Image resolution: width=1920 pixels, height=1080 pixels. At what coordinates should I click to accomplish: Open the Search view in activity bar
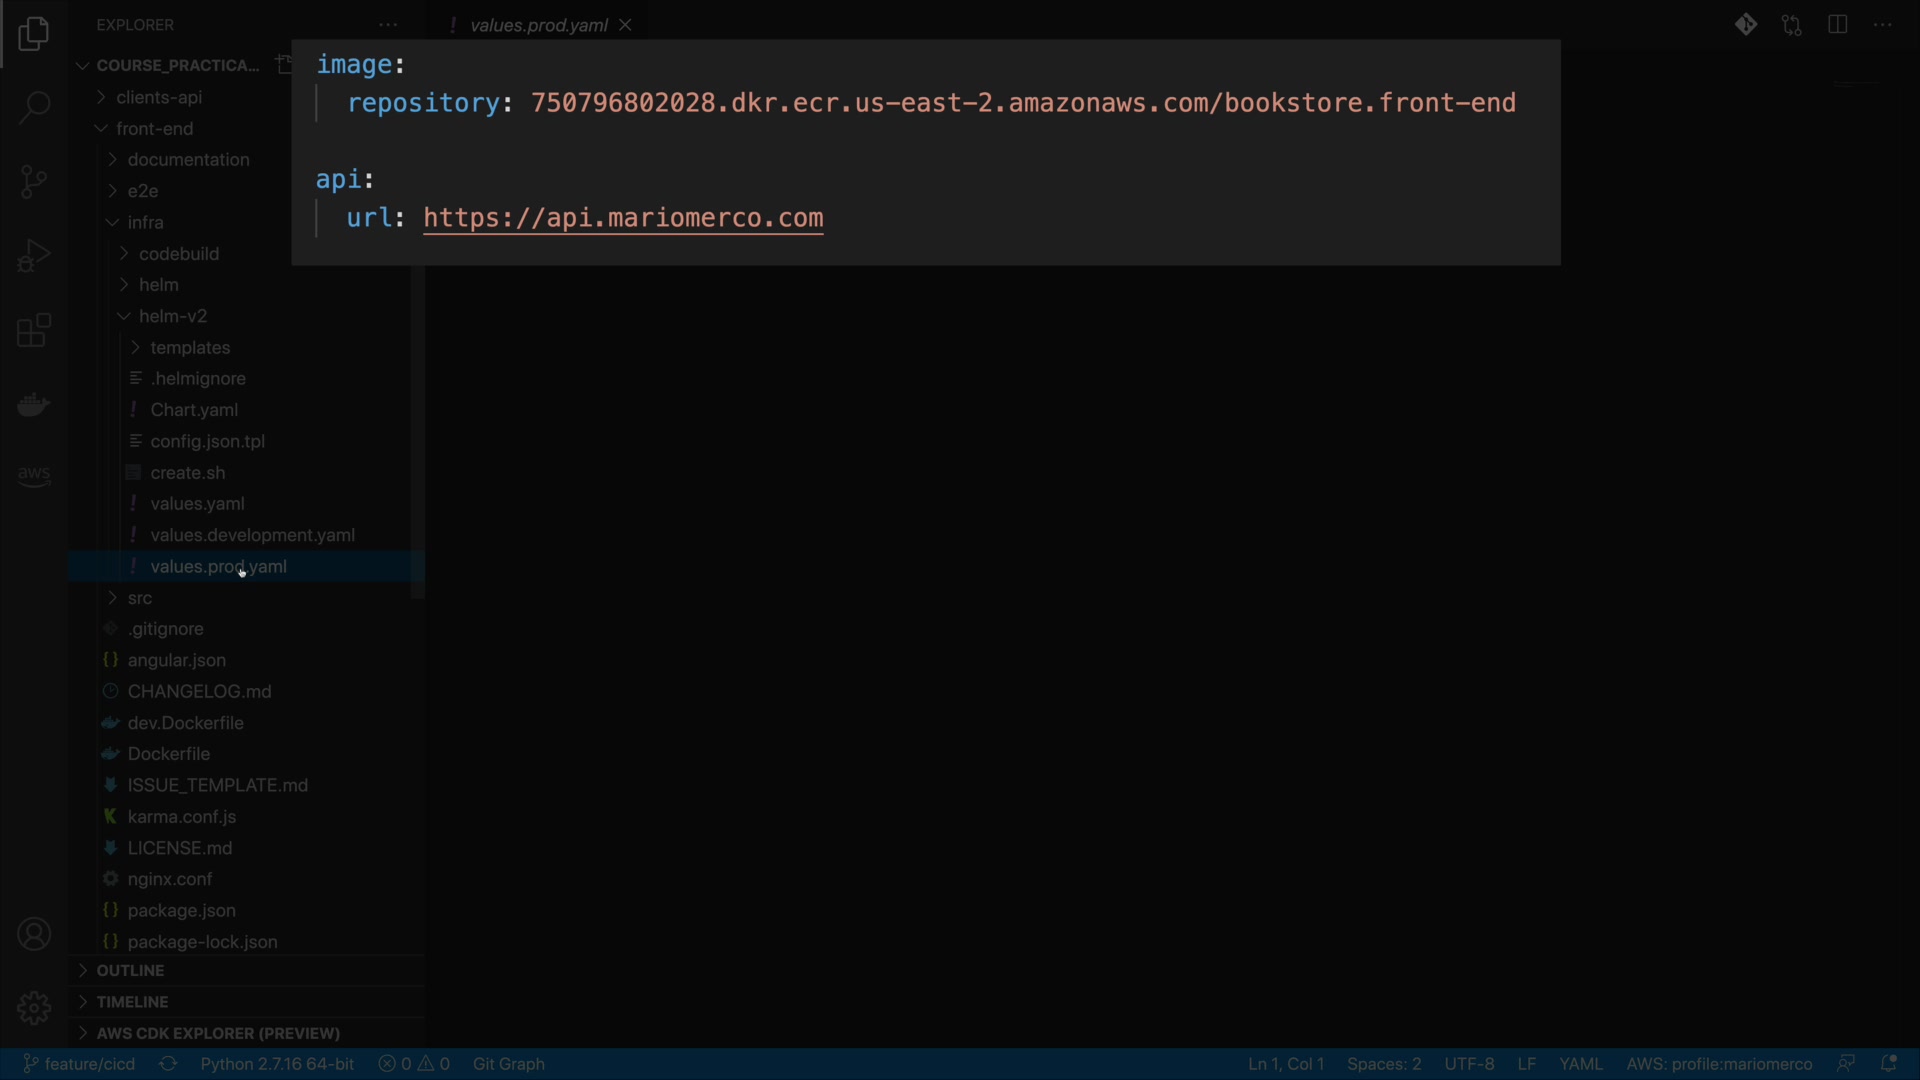coord(34,107)
